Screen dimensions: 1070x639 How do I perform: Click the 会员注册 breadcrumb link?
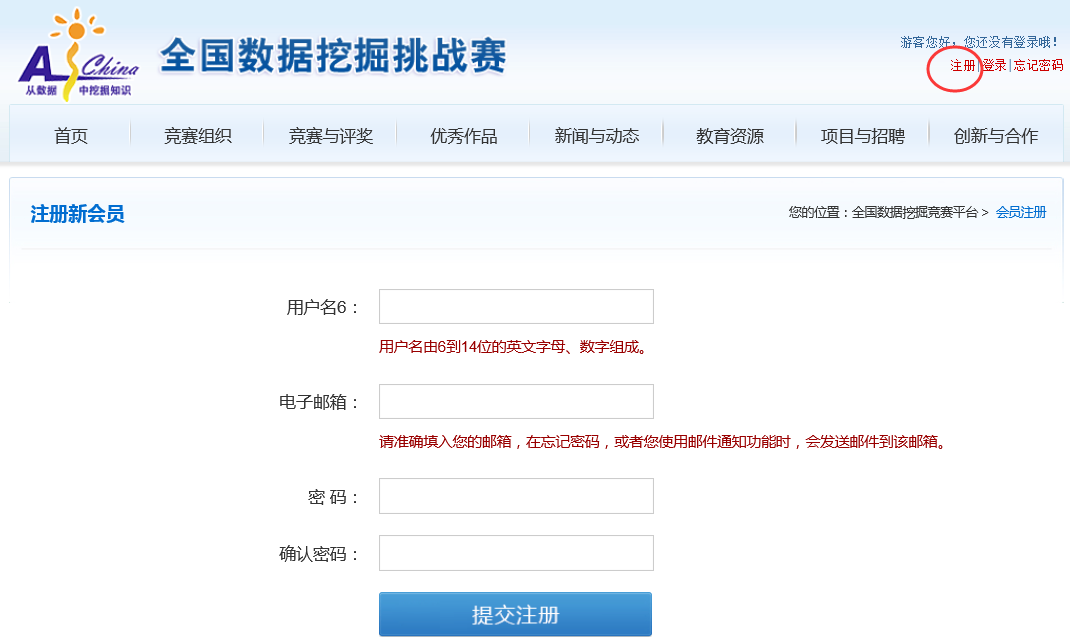pos(1021,212)
